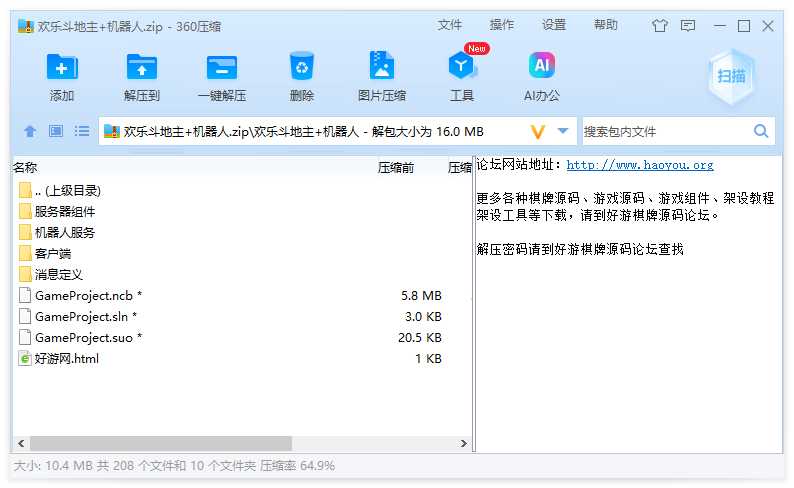Expand the address bar path dropdown arrow
794x488 pixels.
point(563,131)
